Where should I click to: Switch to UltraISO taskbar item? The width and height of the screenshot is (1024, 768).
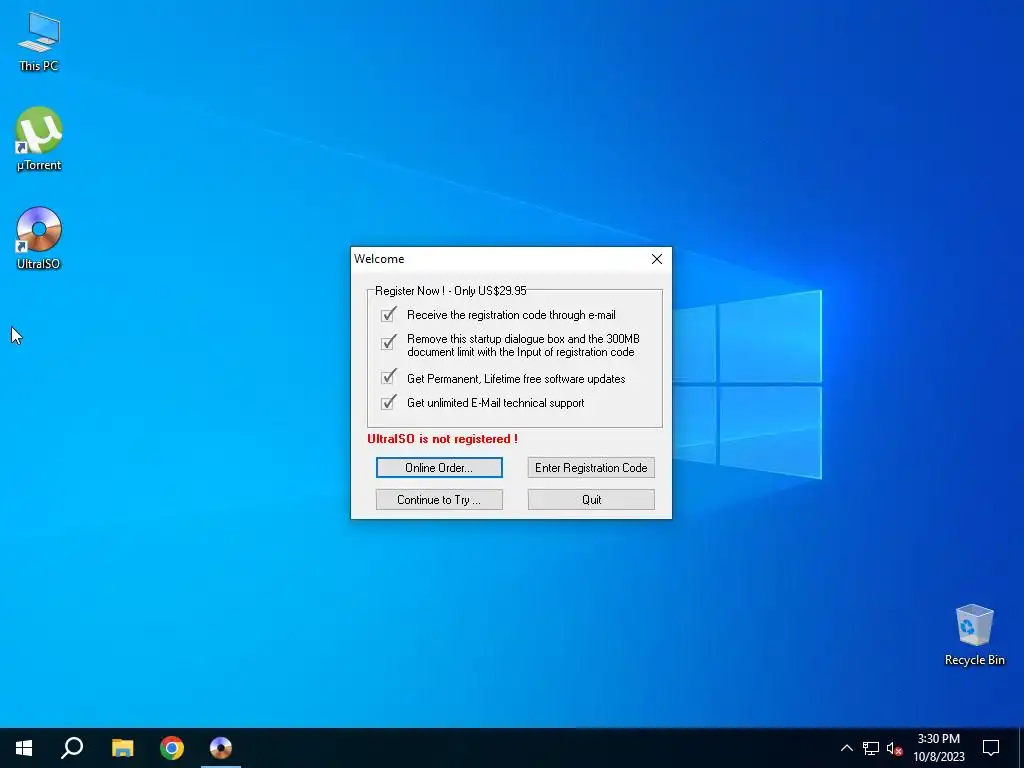click(x=221, y=748)
